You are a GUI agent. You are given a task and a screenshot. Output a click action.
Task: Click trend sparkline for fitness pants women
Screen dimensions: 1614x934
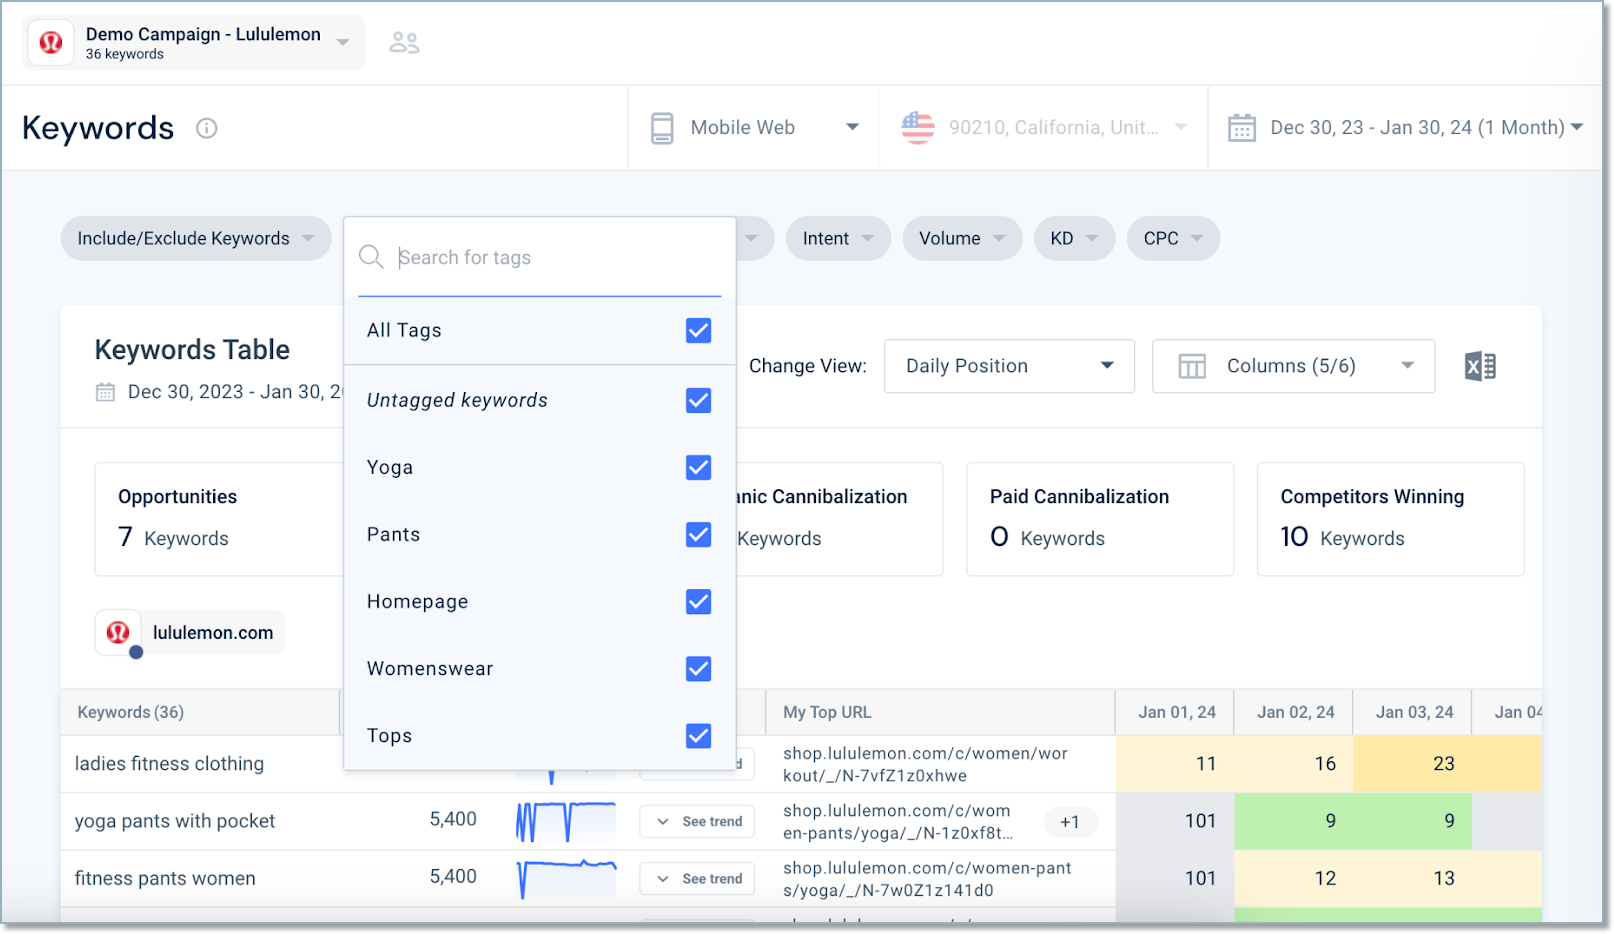click(568, 878)
